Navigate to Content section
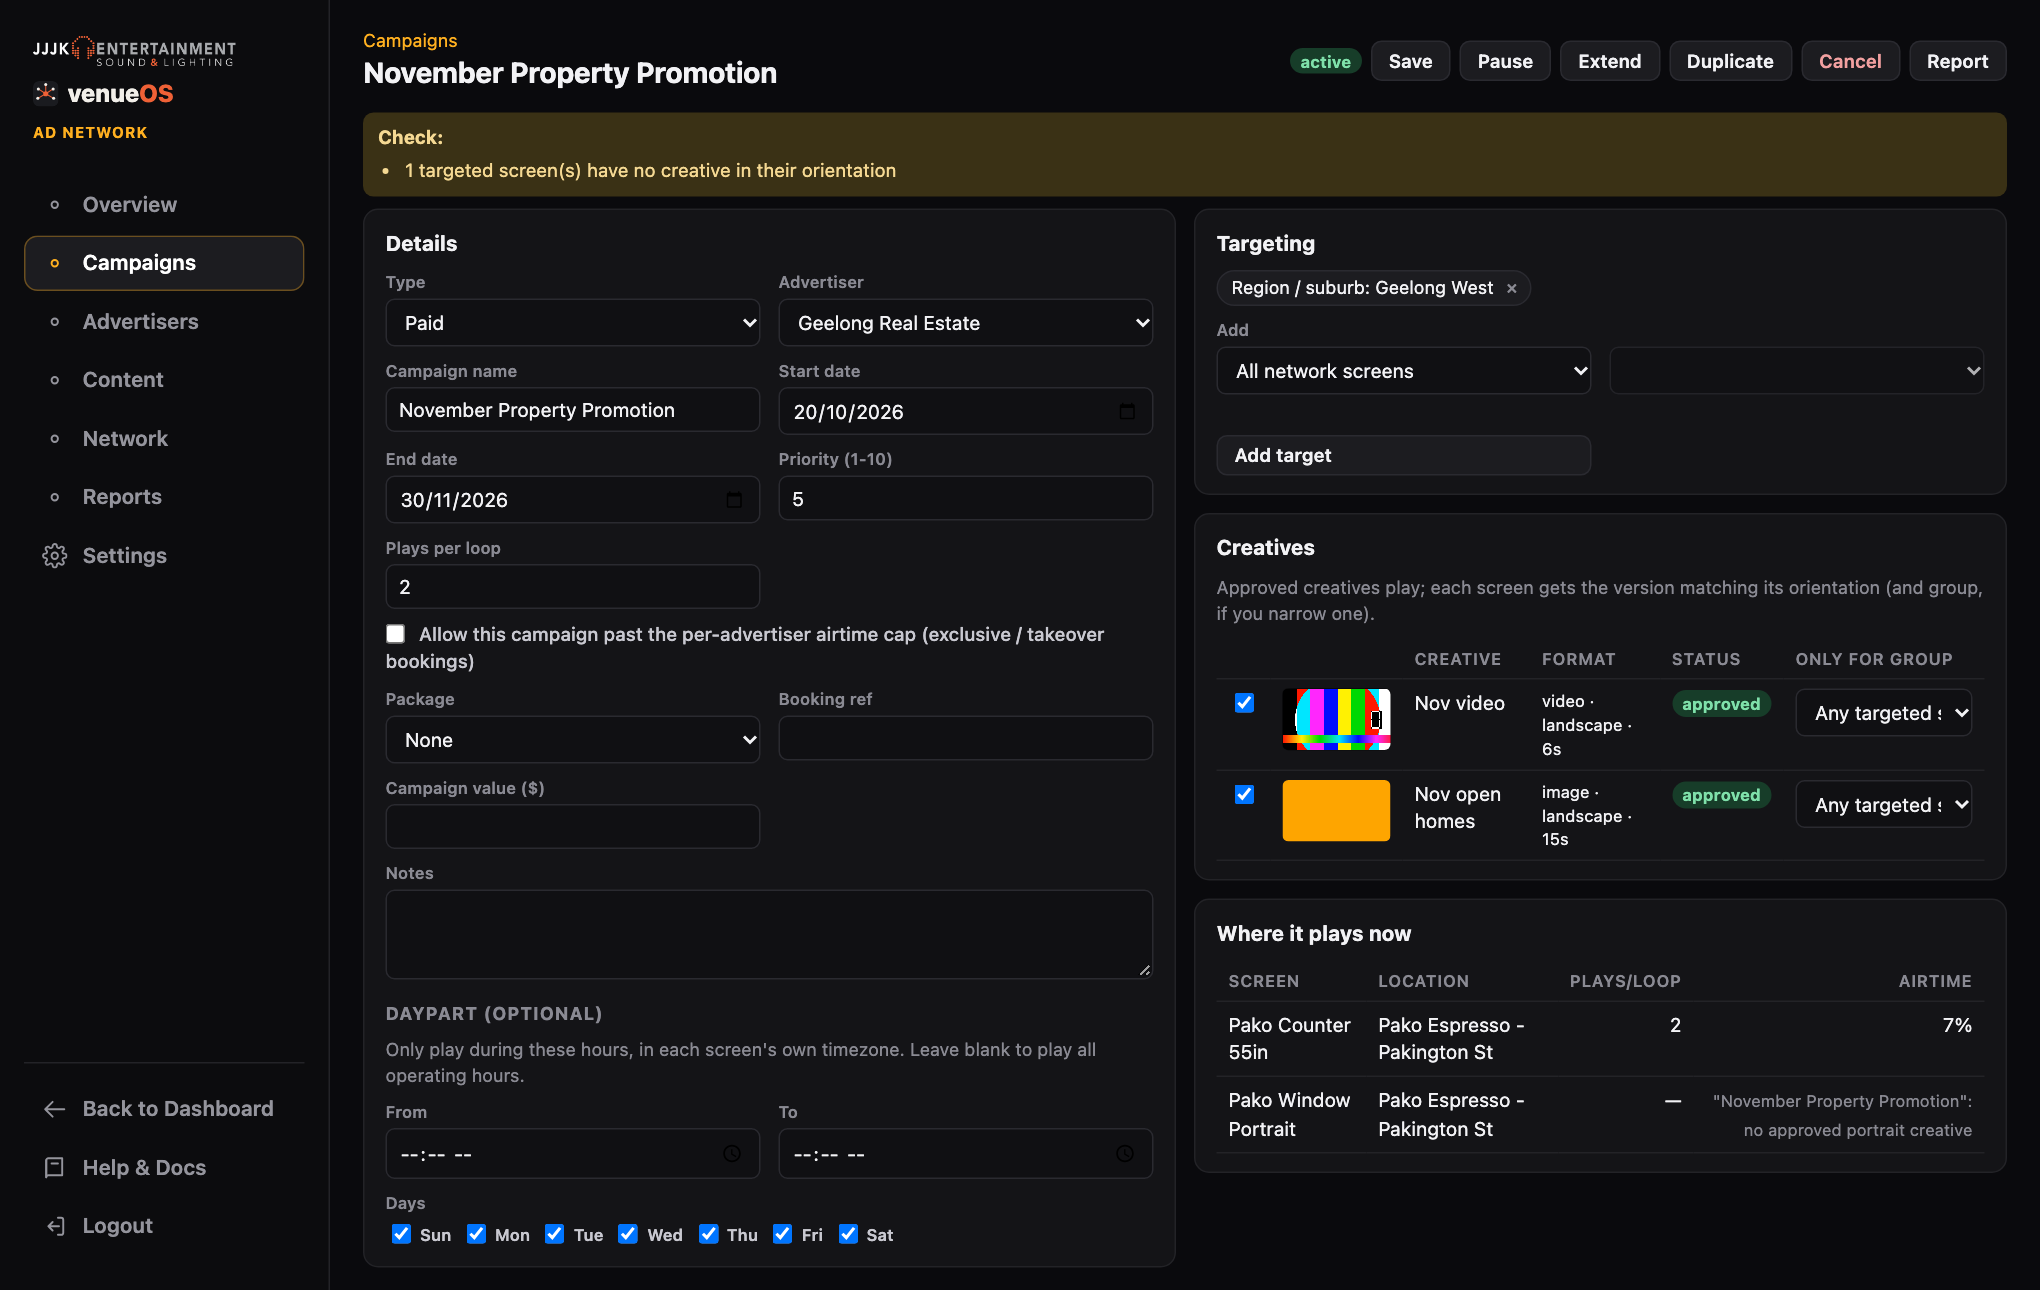The image size is (2040, 1290). tap(164, 380)
